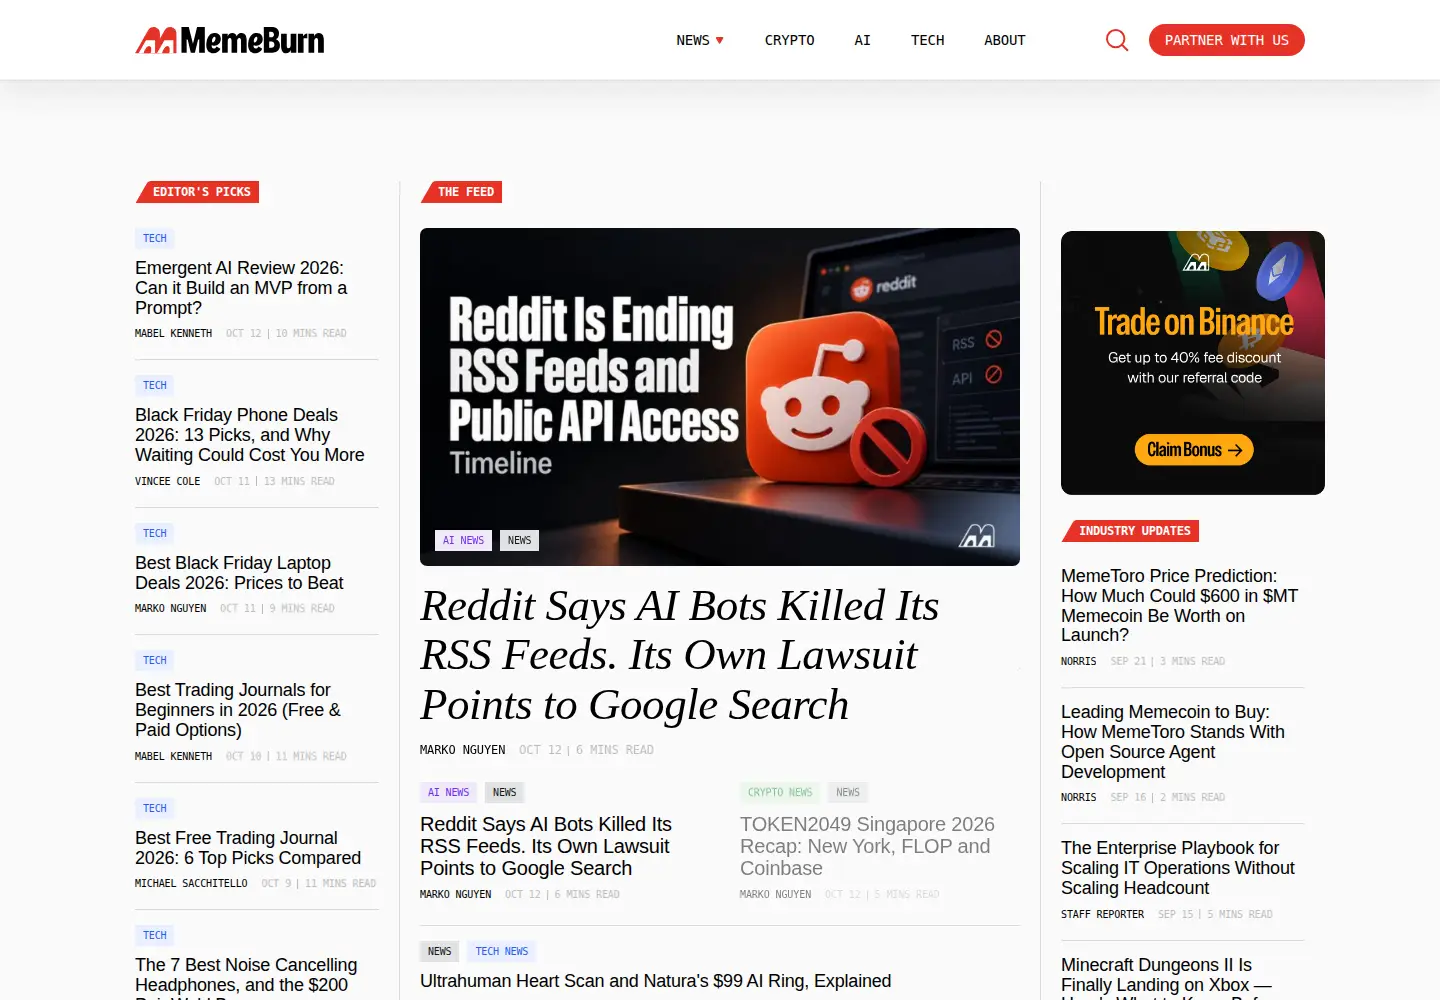Click Tech tag above Black Friday Phone Deals
The width and height of the screenshot is (1440, 1000).
[155, 385]
